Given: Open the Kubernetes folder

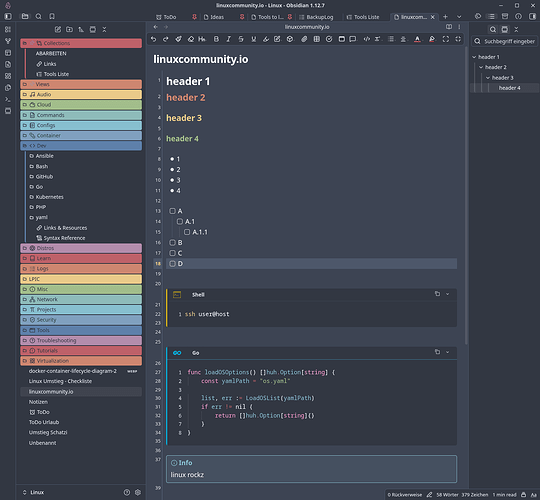Looking at the screenshot, I should click(x=50, y=197).
